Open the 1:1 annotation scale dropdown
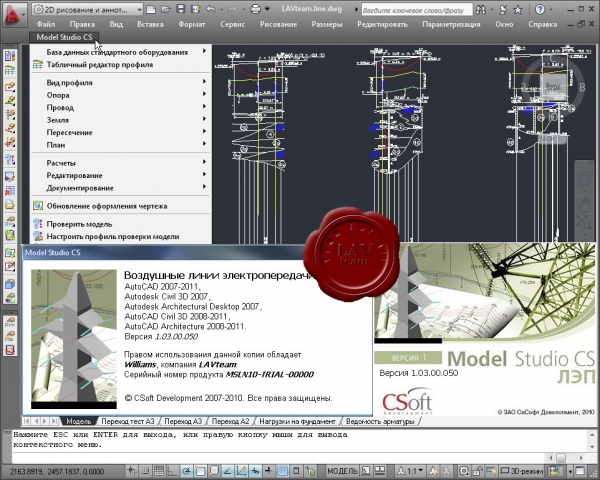600x480 pixels. pyautogui.click(x=412, y=470)
